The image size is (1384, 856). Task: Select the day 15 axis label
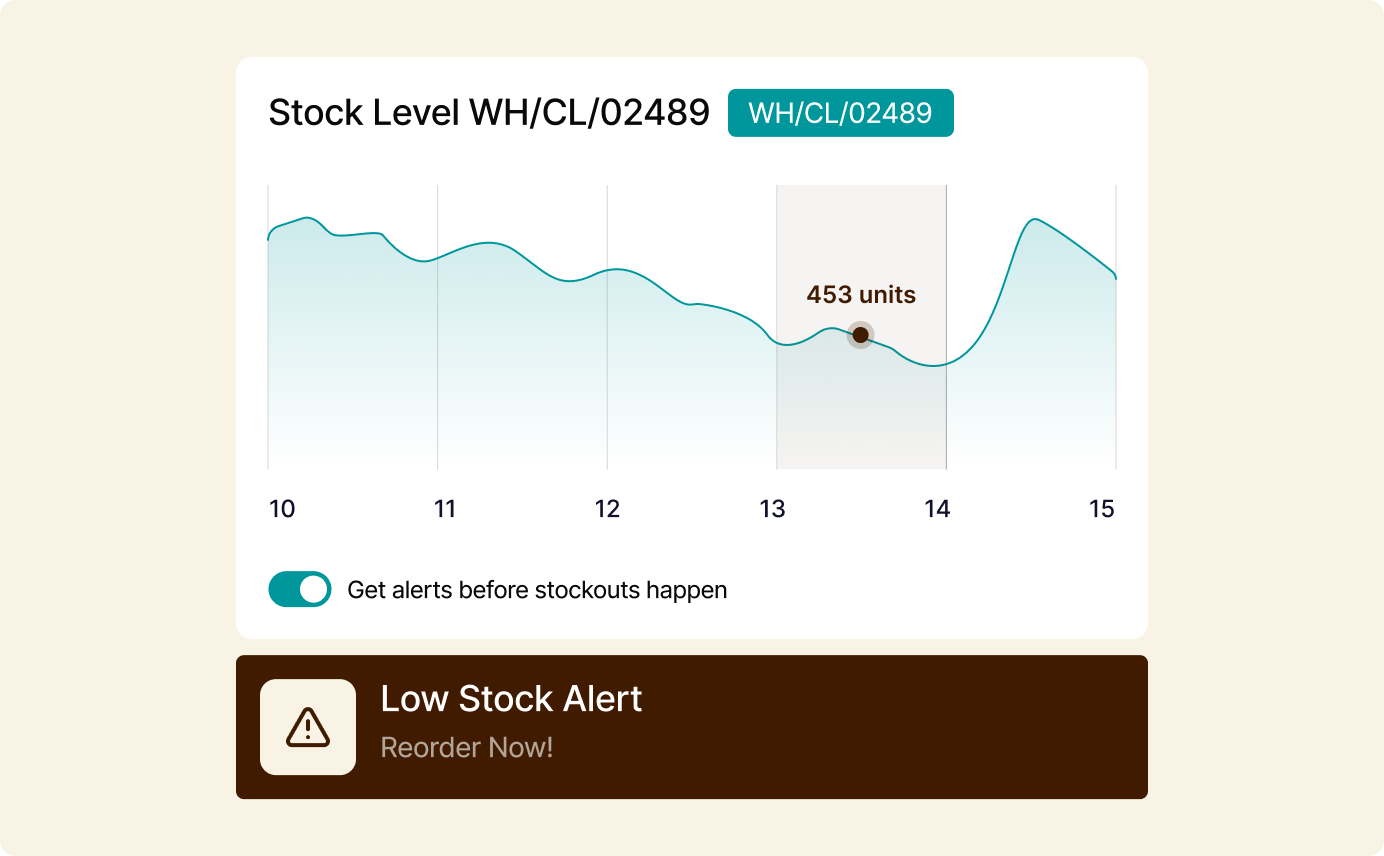click(1102, 509)
